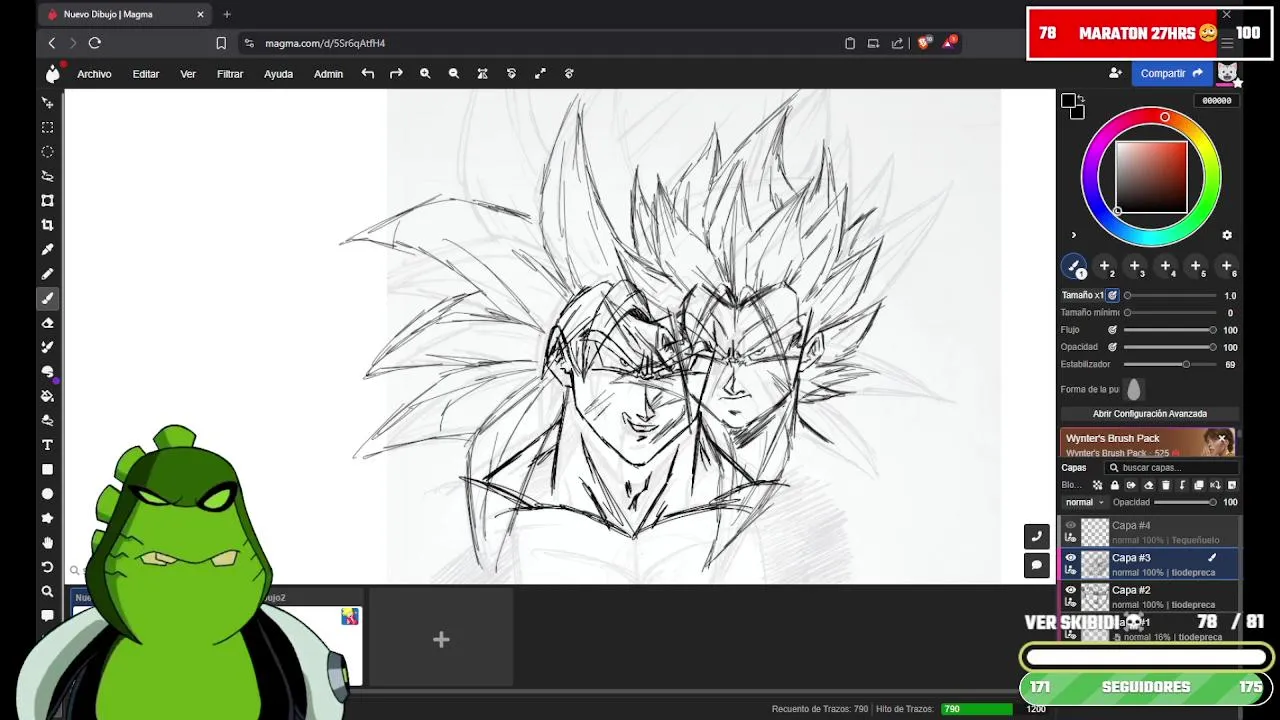Toggle pressure control for Tamaño

(1112, 295)
